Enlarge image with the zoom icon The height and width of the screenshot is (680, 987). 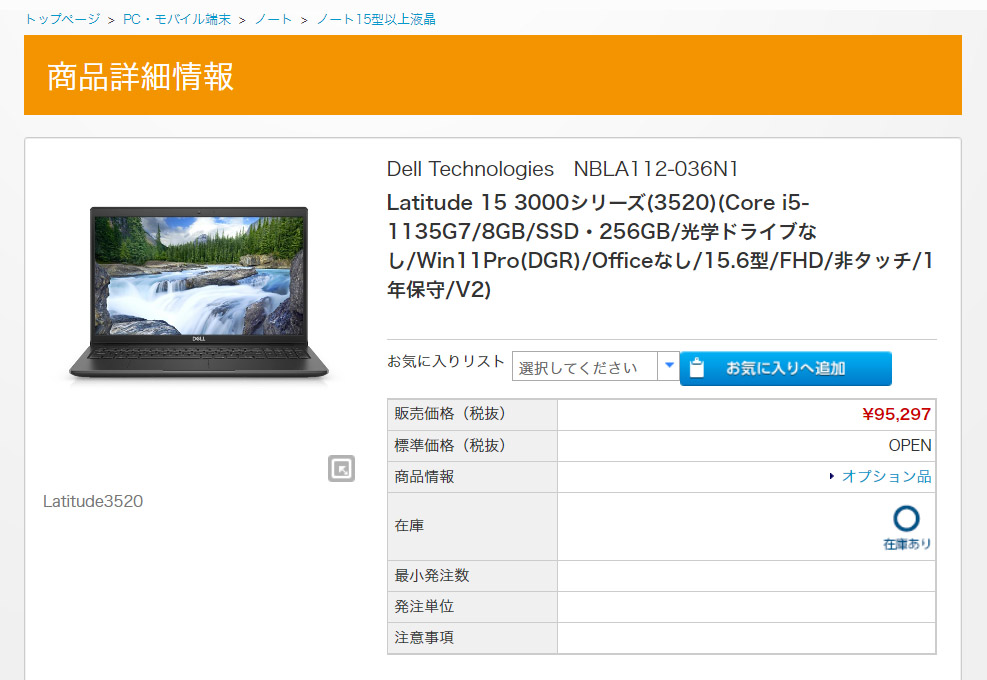tap(341, 468)
